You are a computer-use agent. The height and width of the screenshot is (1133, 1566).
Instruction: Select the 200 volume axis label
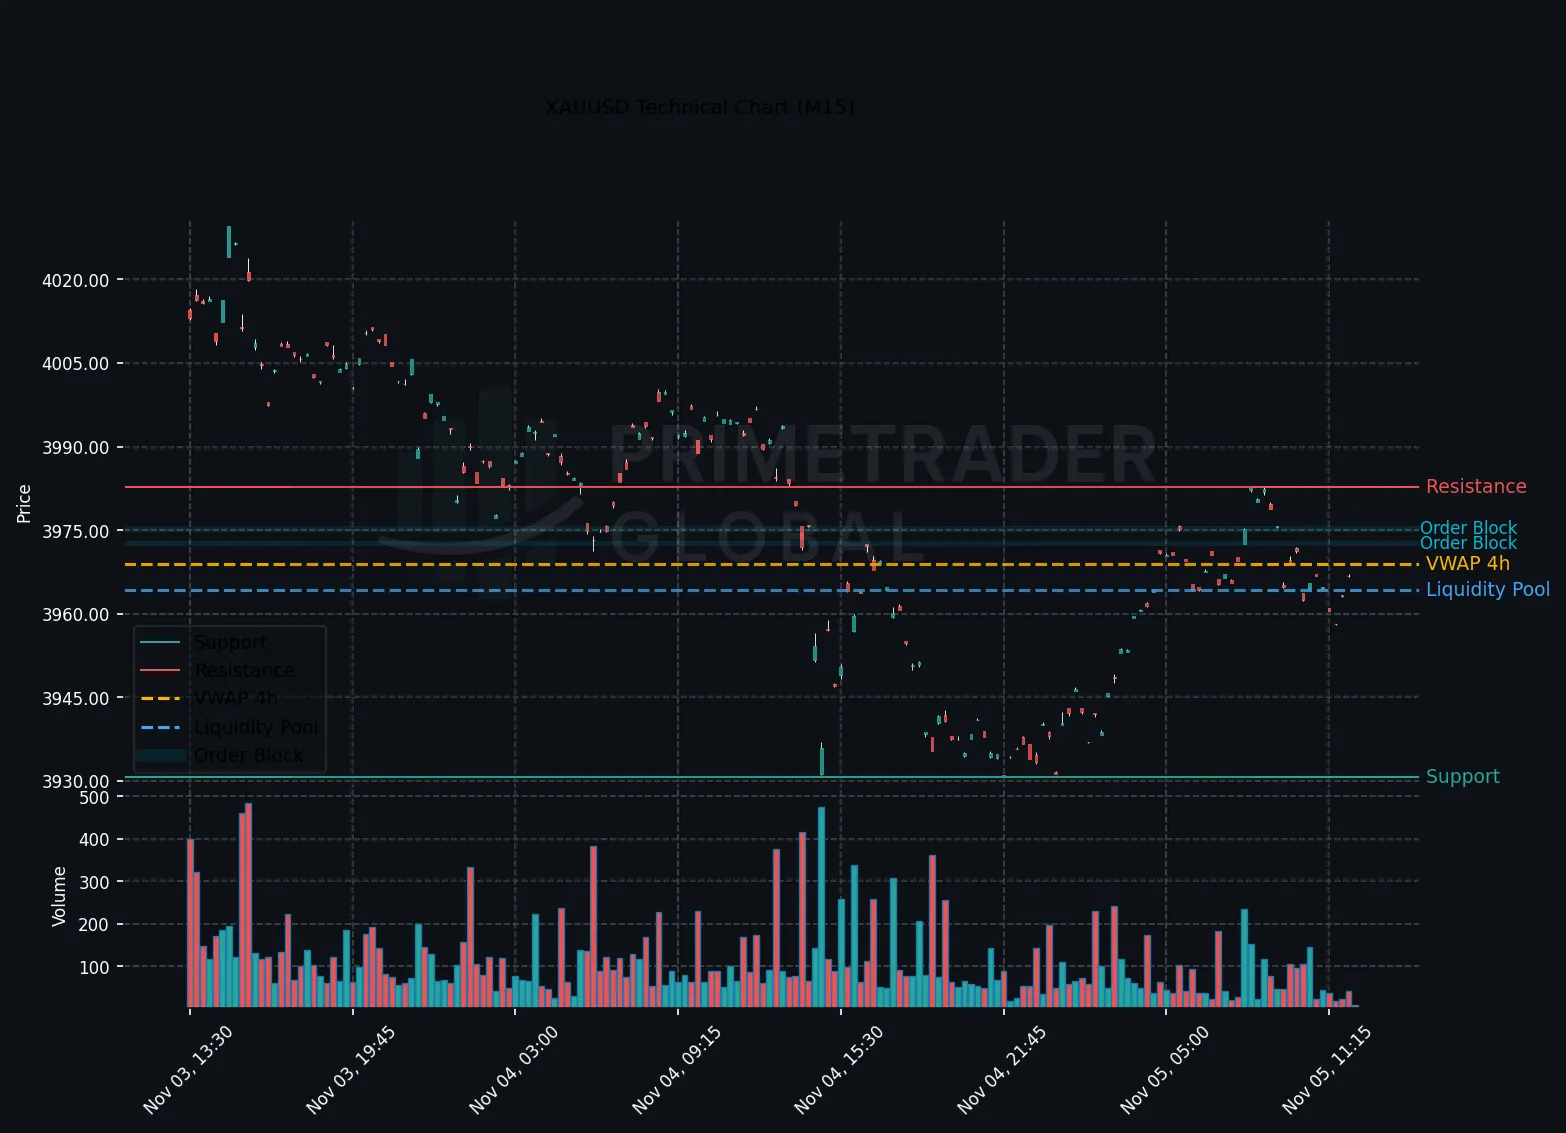tap(94, 925)
